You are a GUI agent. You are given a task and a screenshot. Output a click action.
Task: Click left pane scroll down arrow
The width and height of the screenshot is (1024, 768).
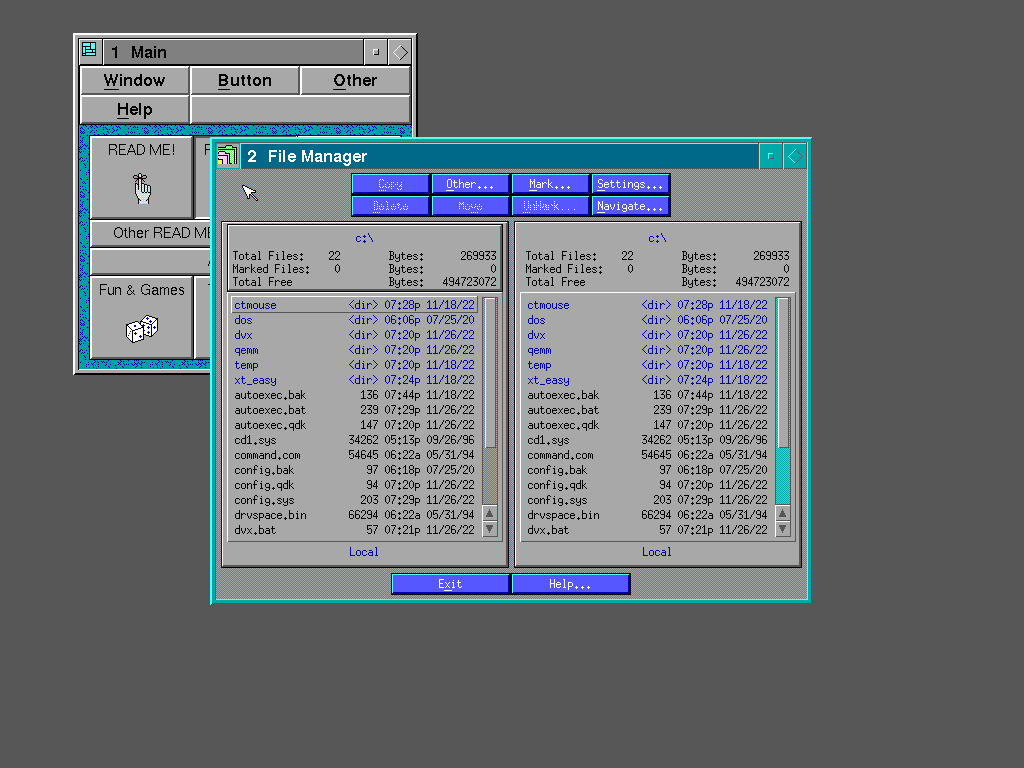(490, 529)
